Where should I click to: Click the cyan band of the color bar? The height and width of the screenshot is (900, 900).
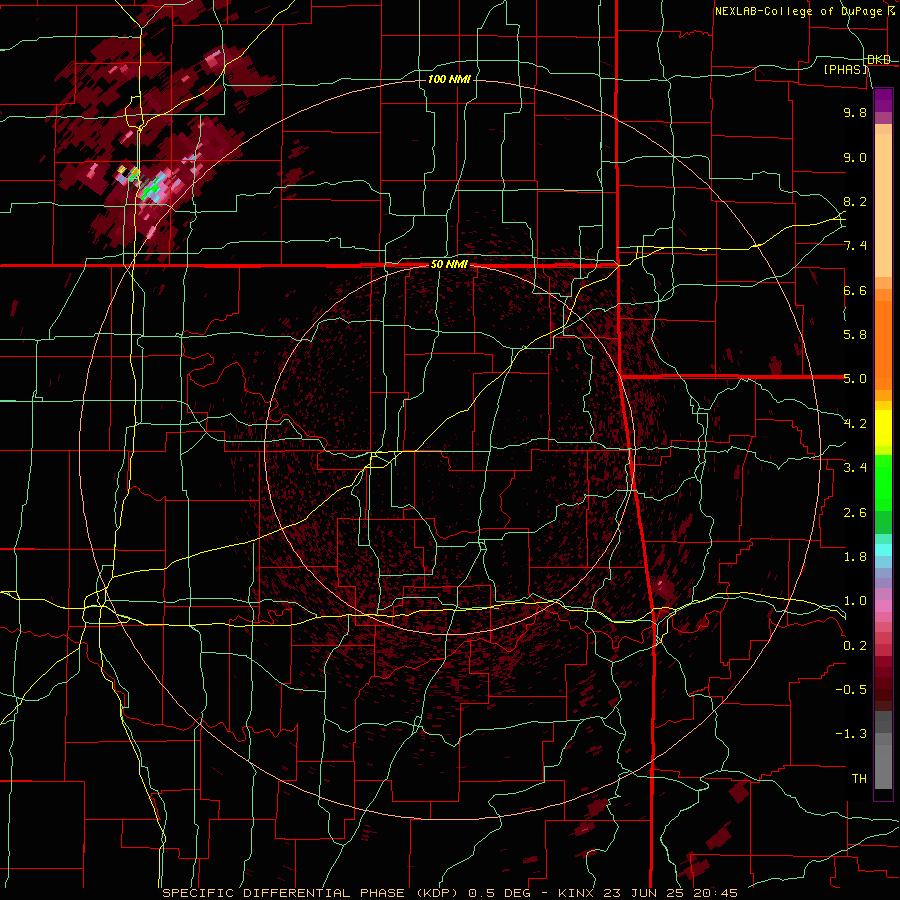pyautogui.click(x=883, y=550)
